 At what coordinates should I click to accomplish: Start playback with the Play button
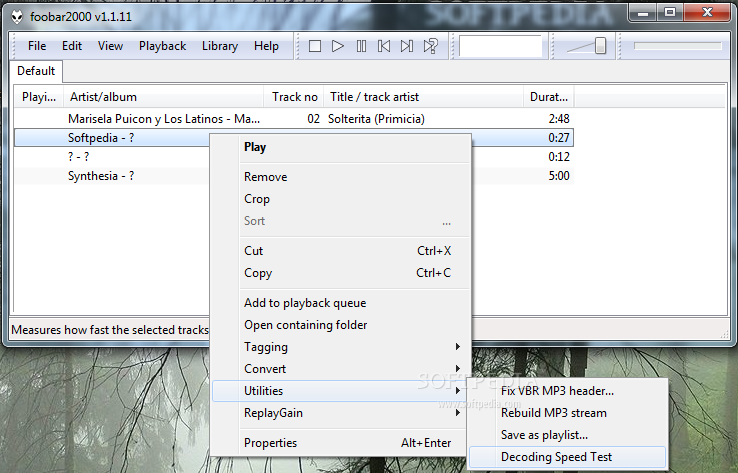tap(337, 46)
